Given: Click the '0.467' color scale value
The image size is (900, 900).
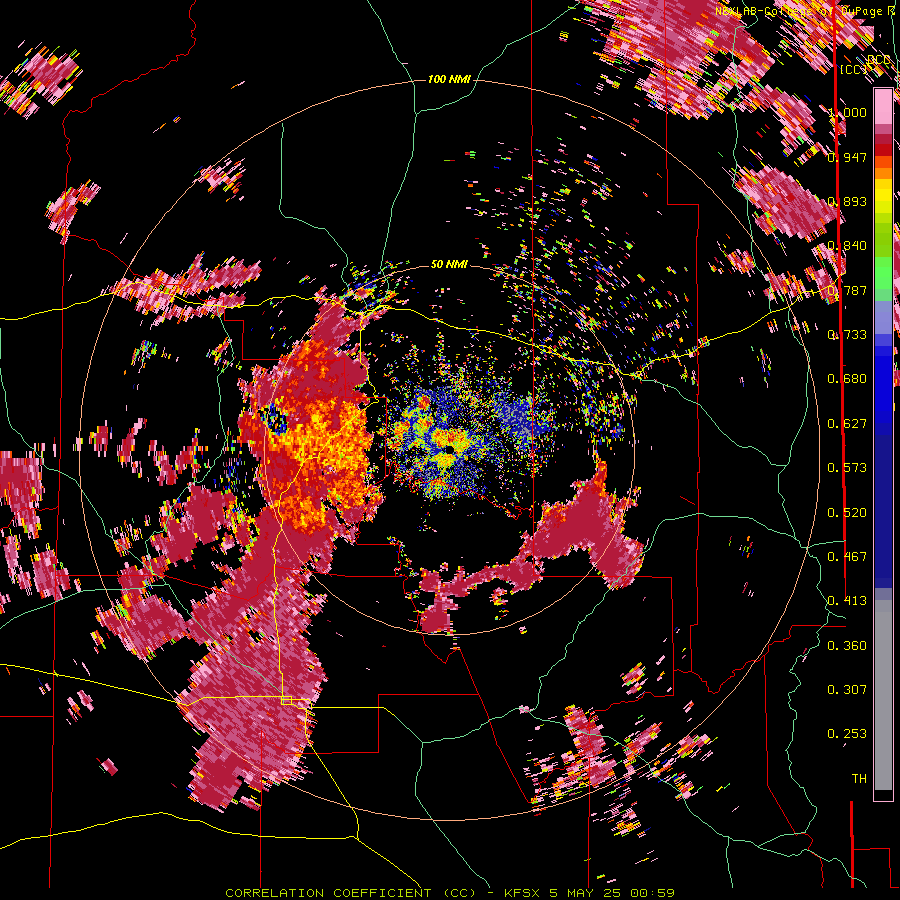Looking at the screenshot, I should (847, 557).
